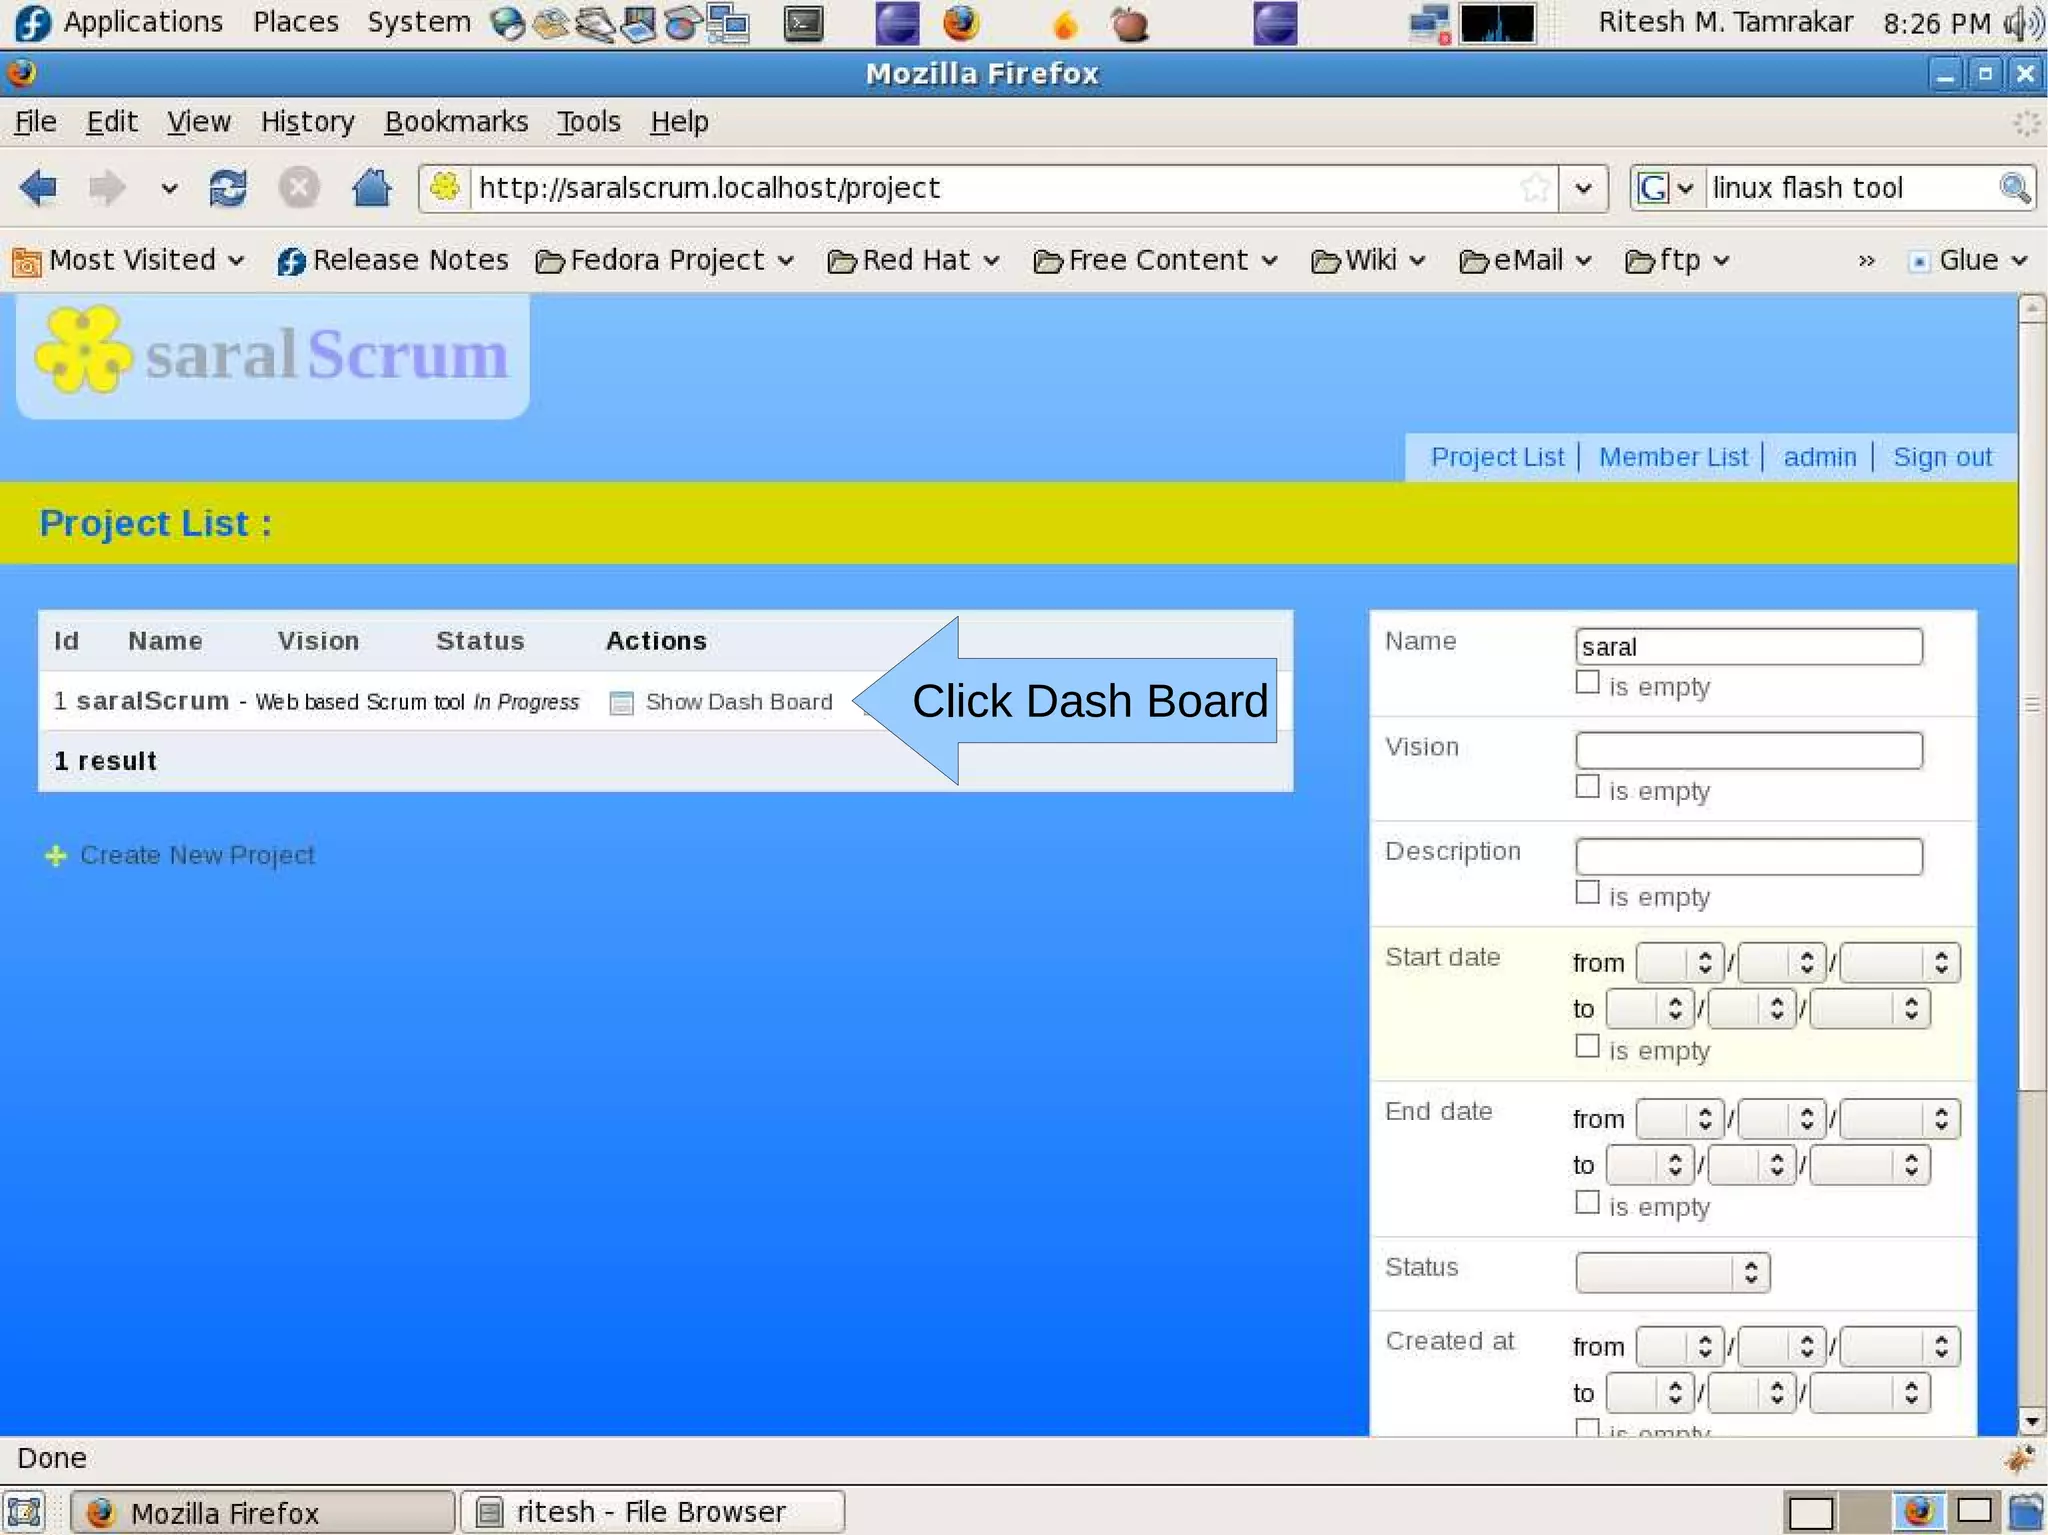
Task: Expand the Most Visited bookmarks folder
Action: pyautogui.click(x=128, y=261)
